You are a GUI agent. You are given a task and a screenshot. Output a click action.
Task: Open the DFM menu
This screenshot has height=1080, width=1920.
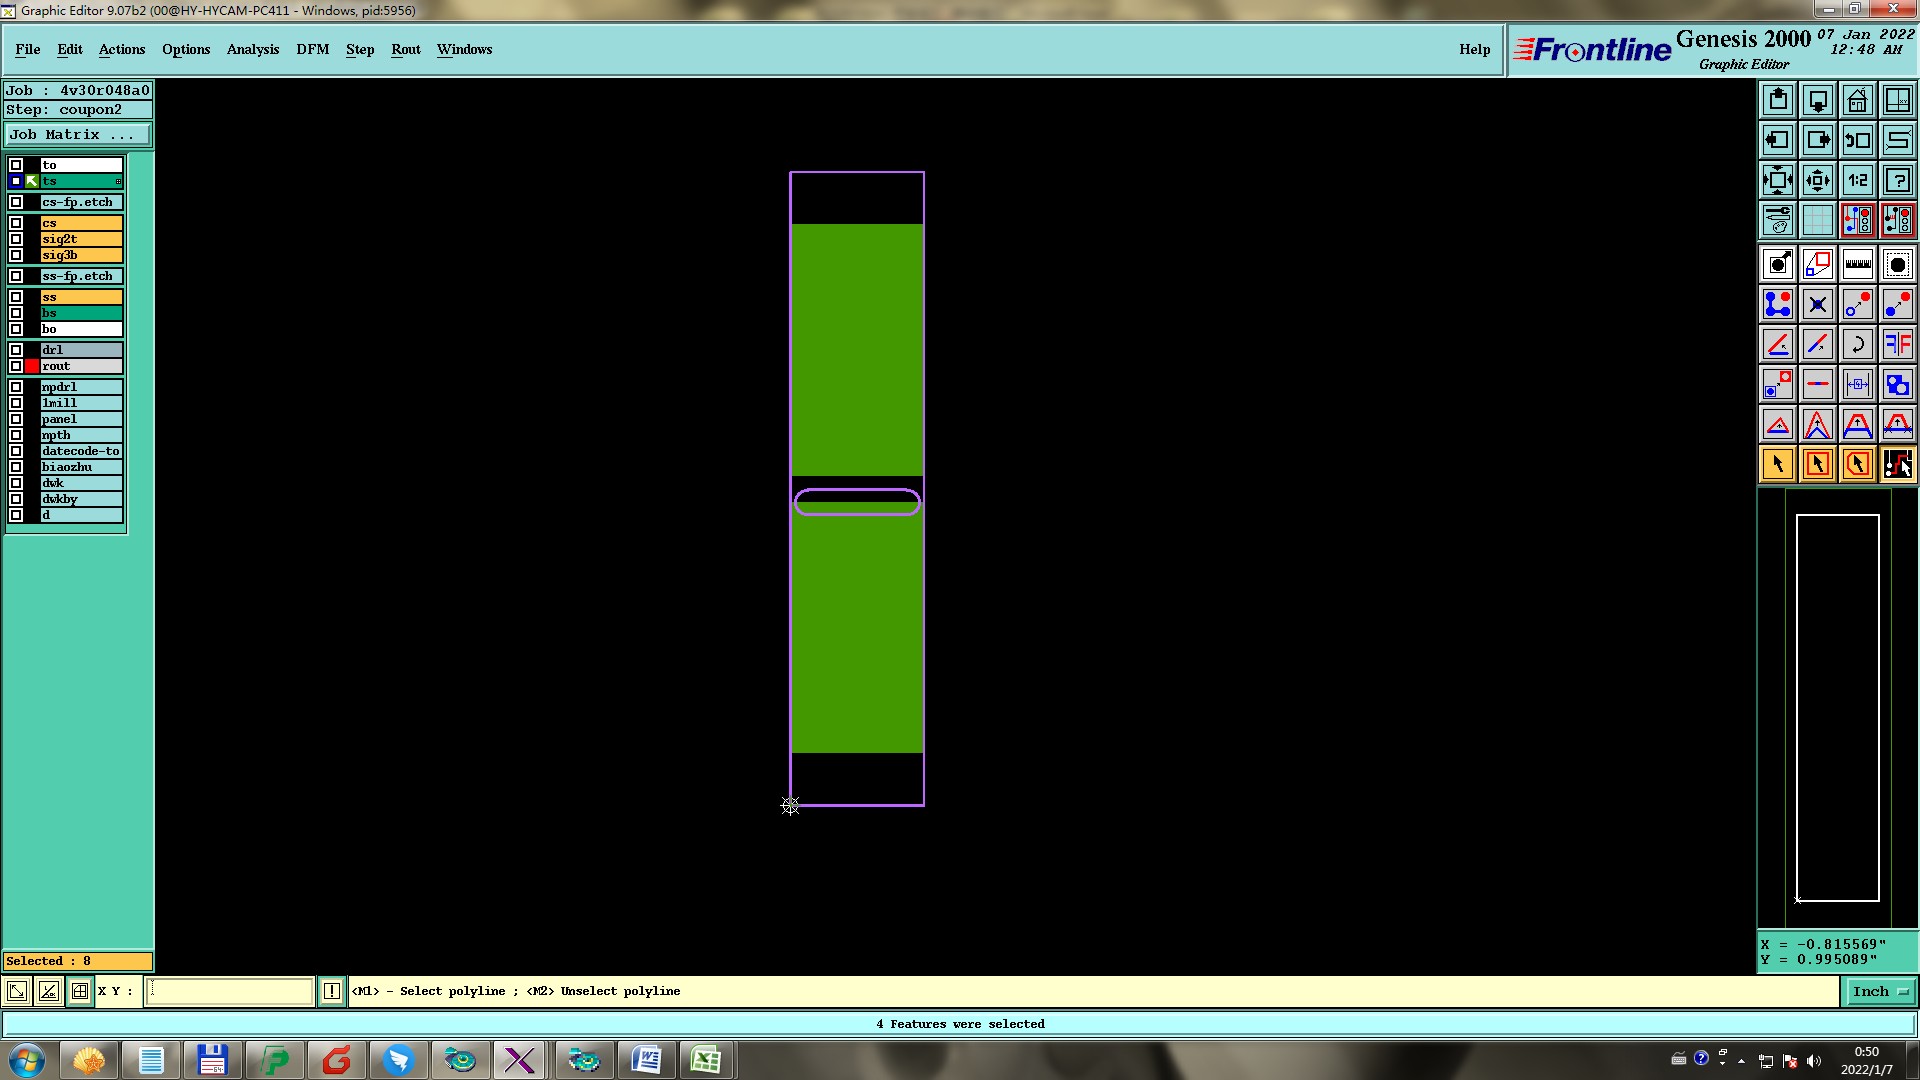[x=312, y=49]
